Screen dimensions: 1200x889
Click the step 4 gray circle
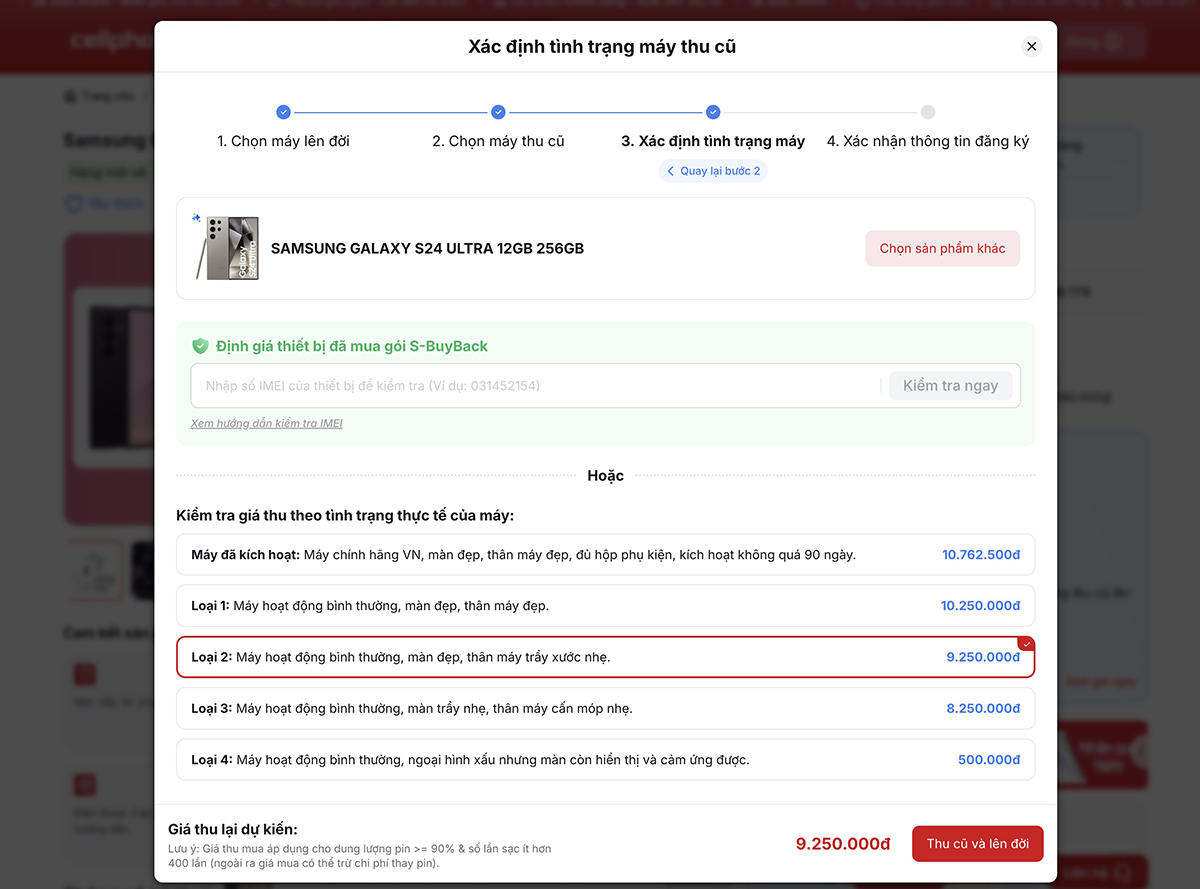pos(928,112)
